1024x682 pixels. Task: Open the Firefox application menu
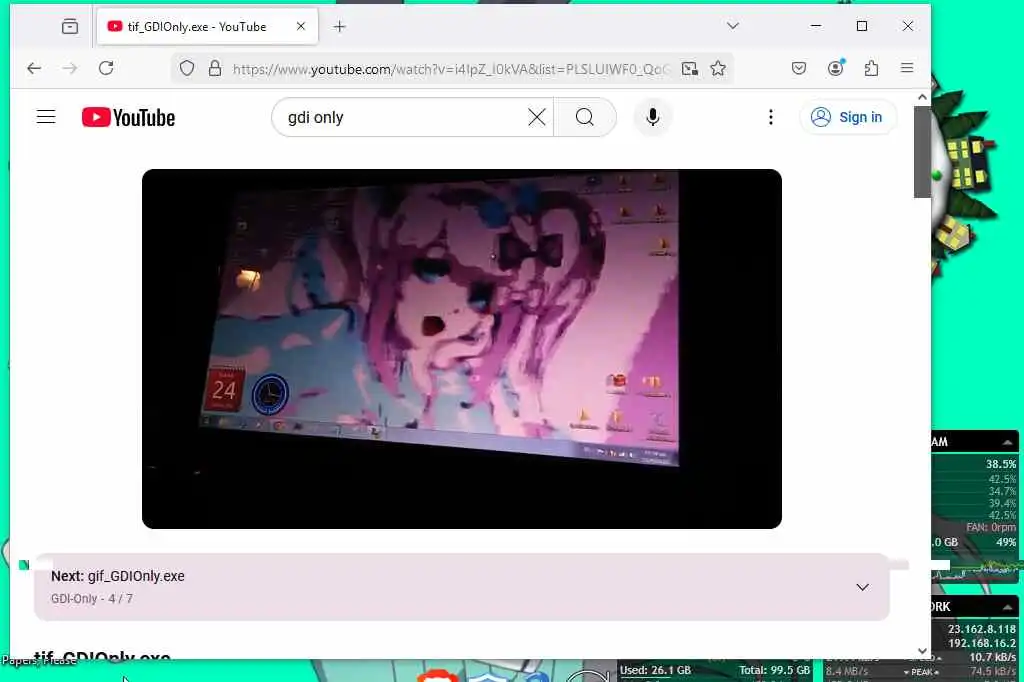pyautogui.click(x=907, y=68)
